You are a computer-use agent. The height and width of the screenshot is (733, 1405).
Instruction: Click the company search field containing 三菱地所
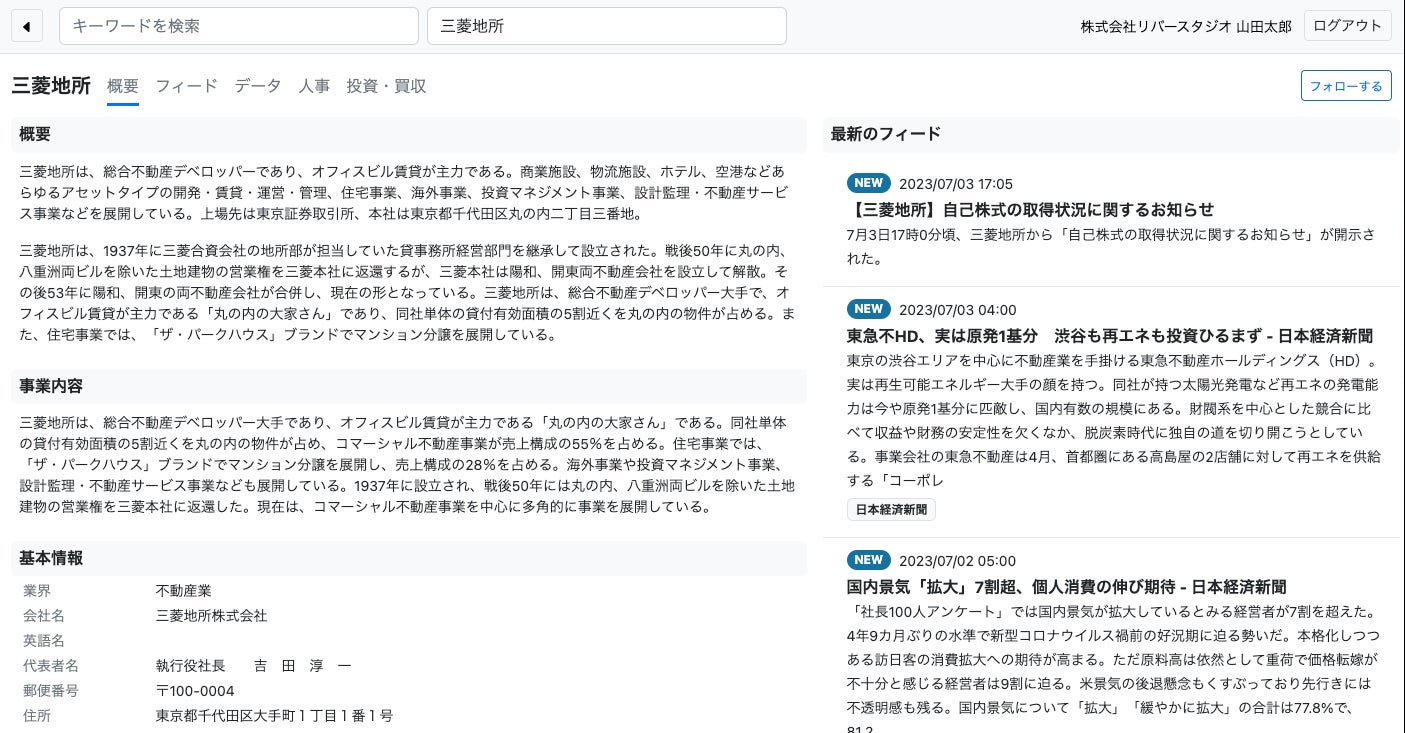(x=607, y=26)
